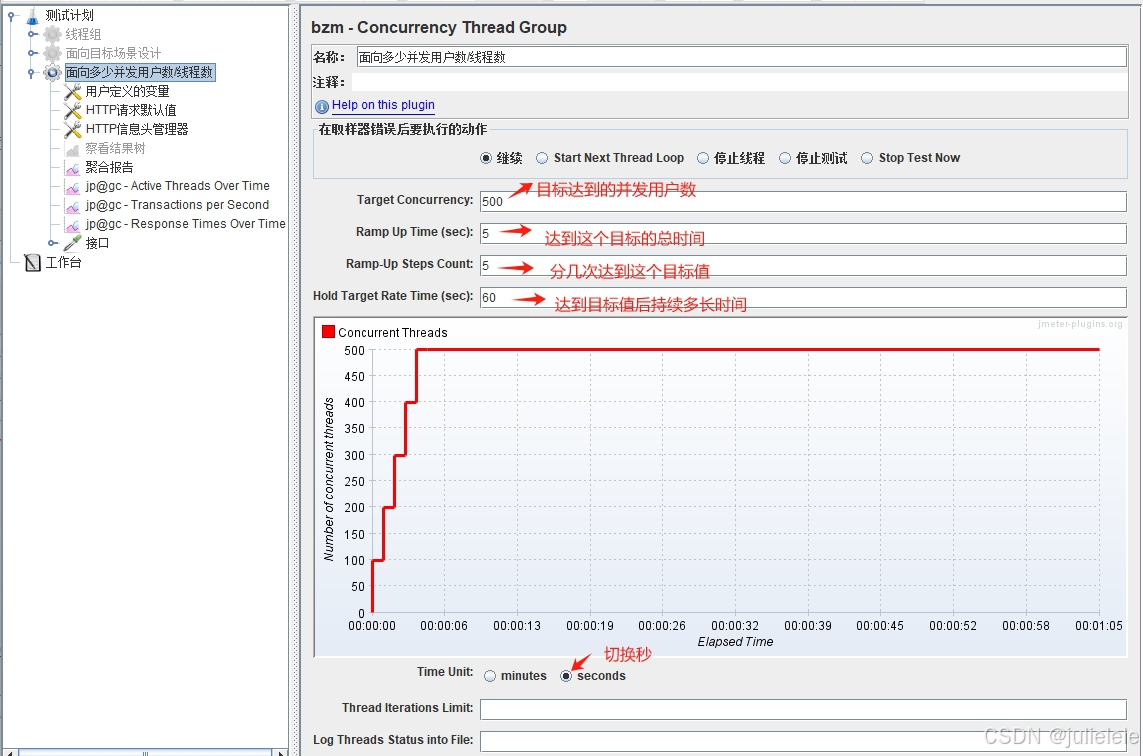Select the Stop Test Now option
This screenshot has width=1143, height=756.
(867, 158)
